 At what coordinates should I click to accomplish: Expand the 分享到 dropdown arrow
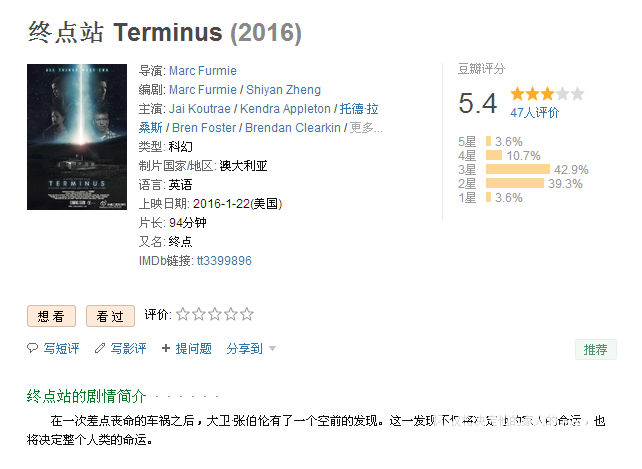click(x=272, y=349)
